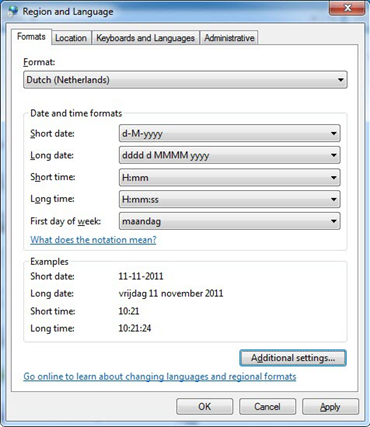Viewport: 370px width, 427px height.
Task: Open the Short time H:mm dropdown
Action: coord(230,177)
